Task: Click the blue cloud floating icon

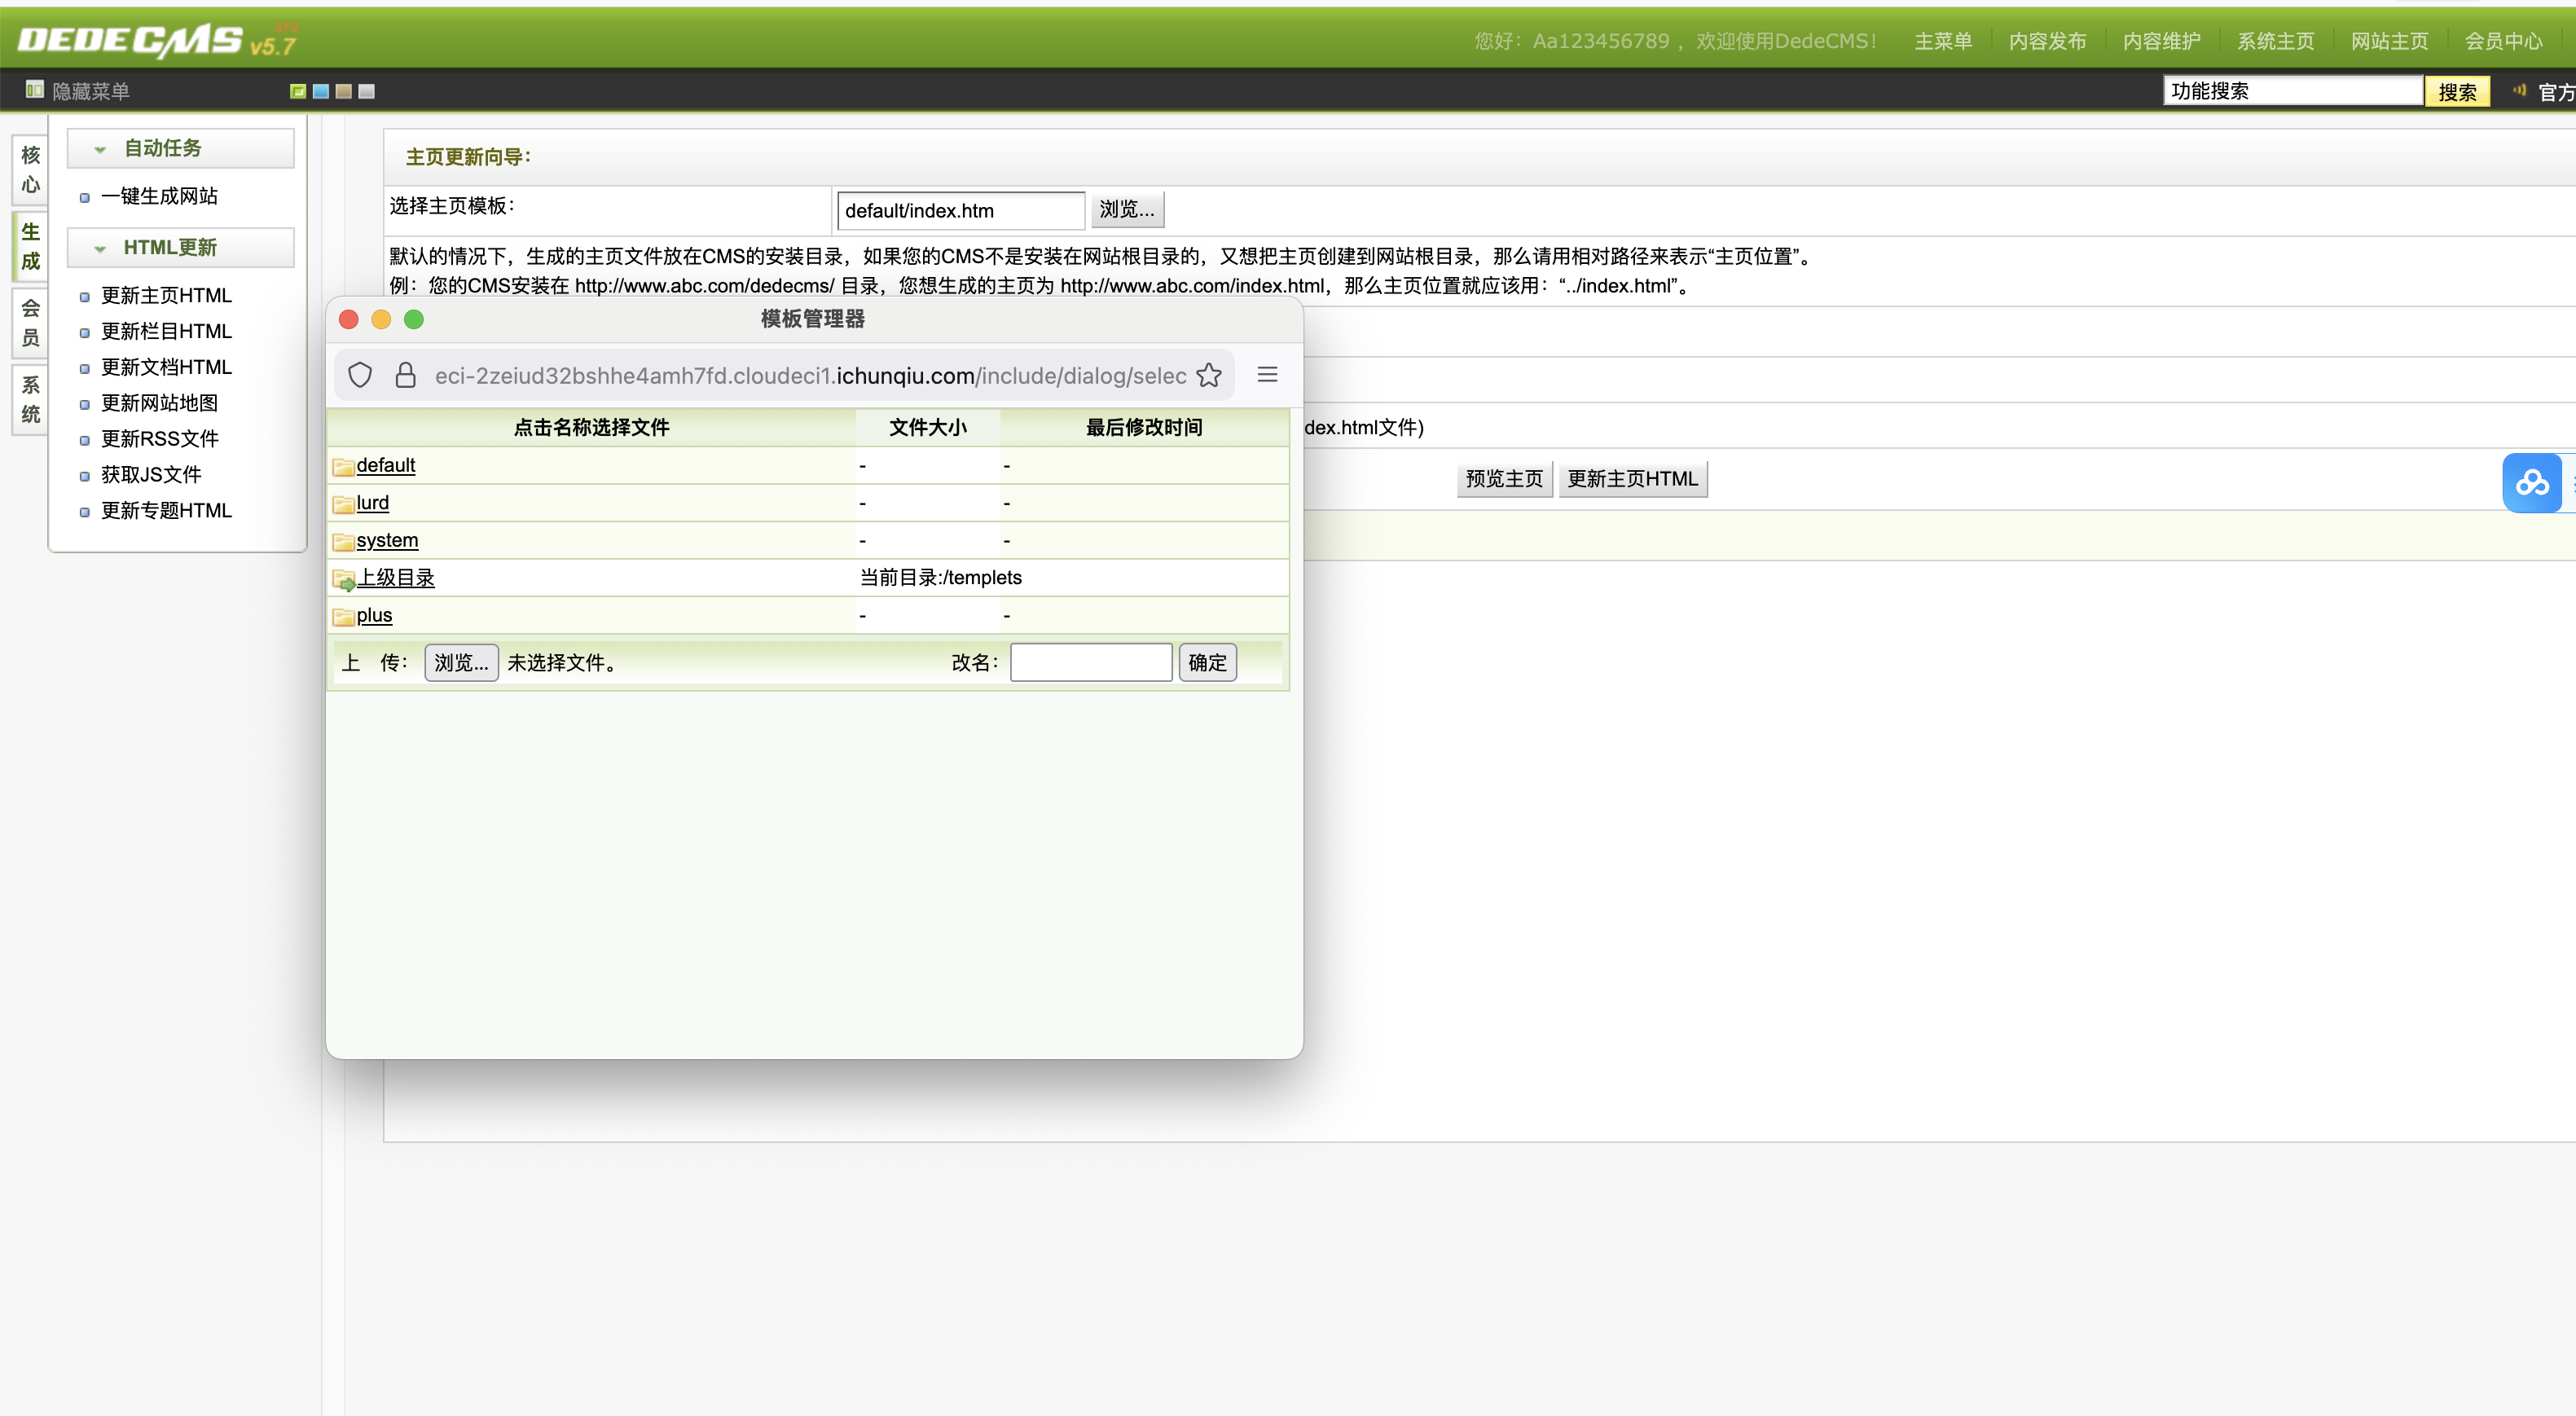Action: pos(2531,483)
